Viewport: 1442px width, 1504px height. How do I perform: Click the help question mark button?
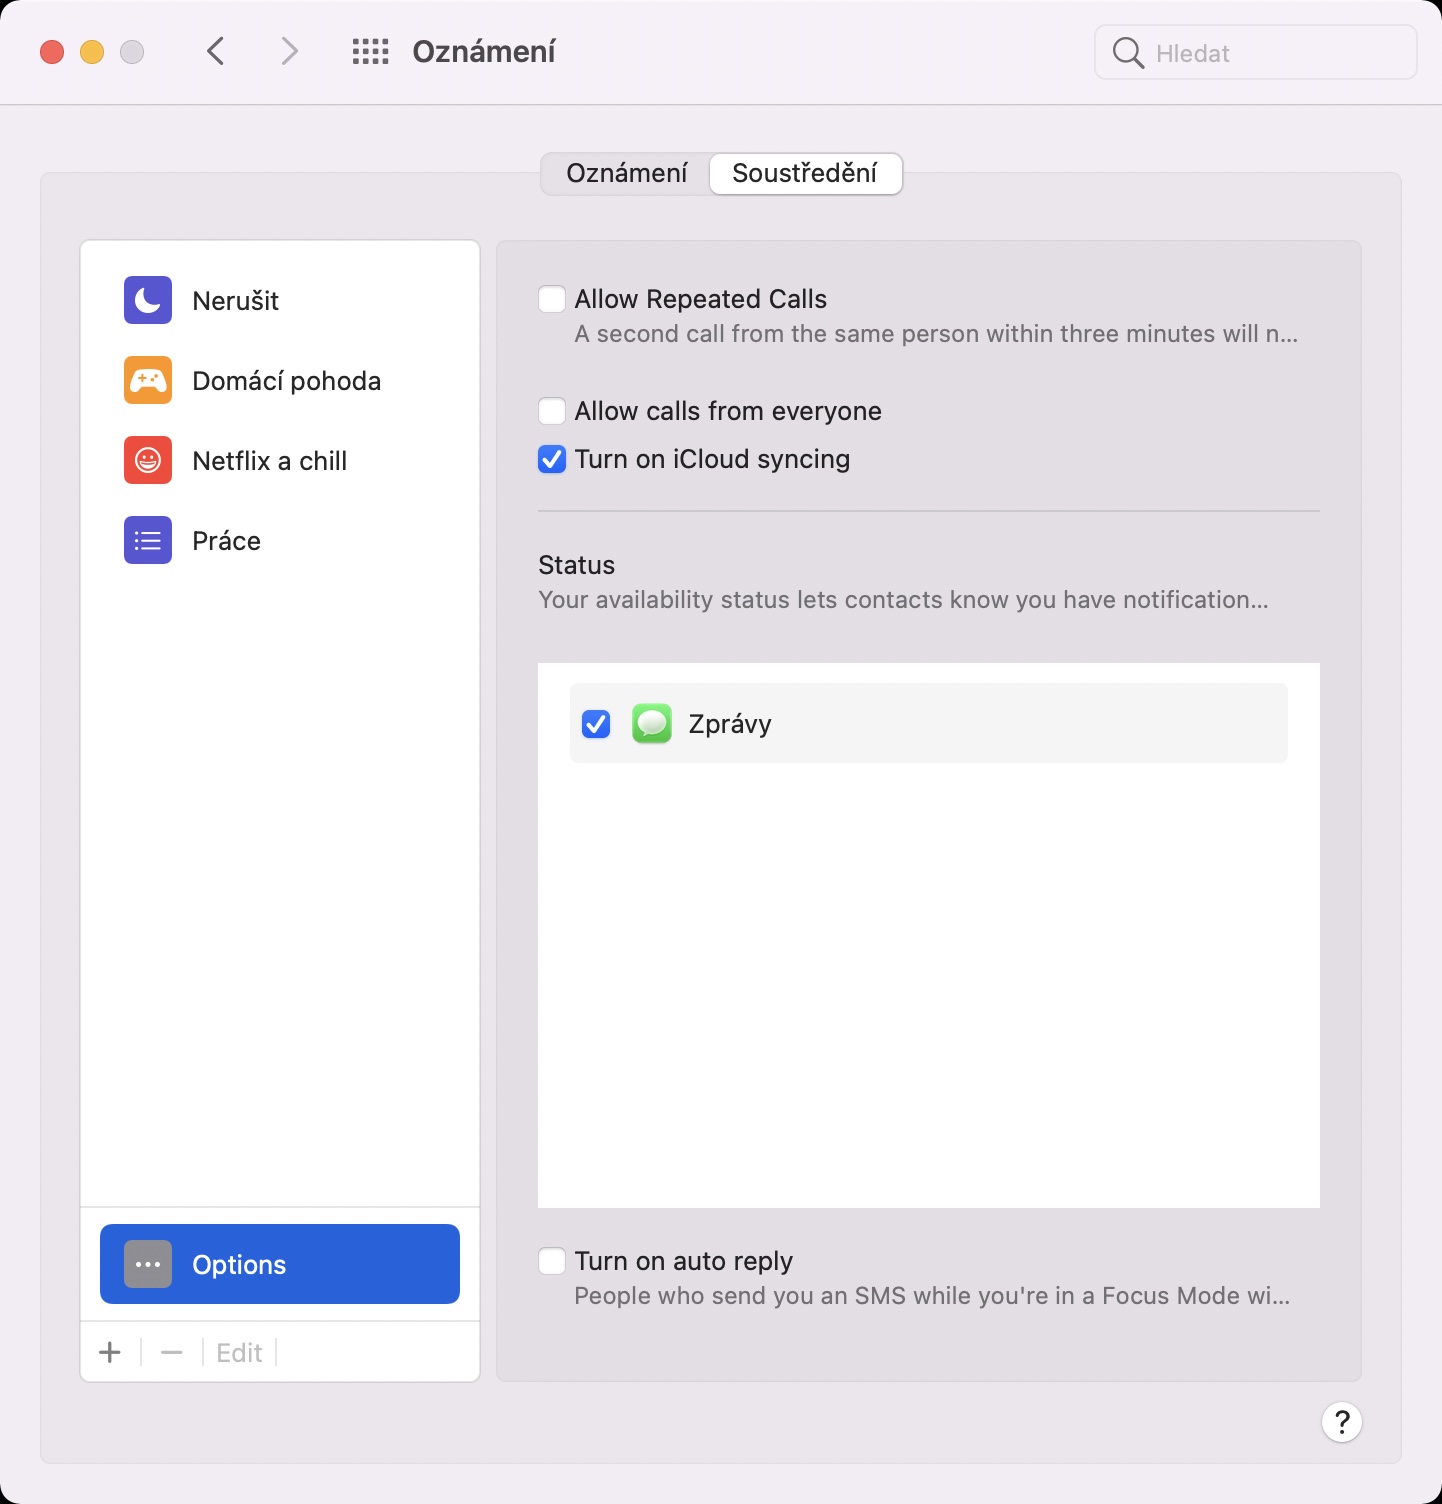point(1341,1421)
